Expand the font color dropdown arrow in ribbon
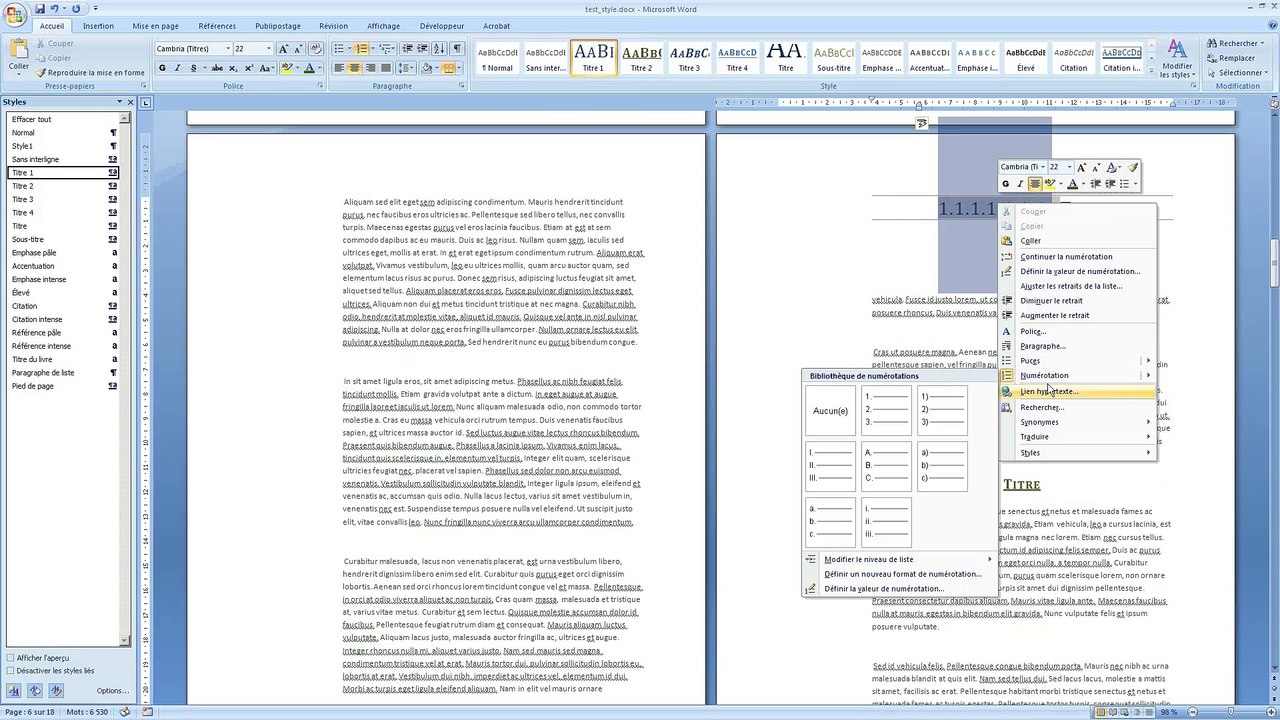 (320, 68)
